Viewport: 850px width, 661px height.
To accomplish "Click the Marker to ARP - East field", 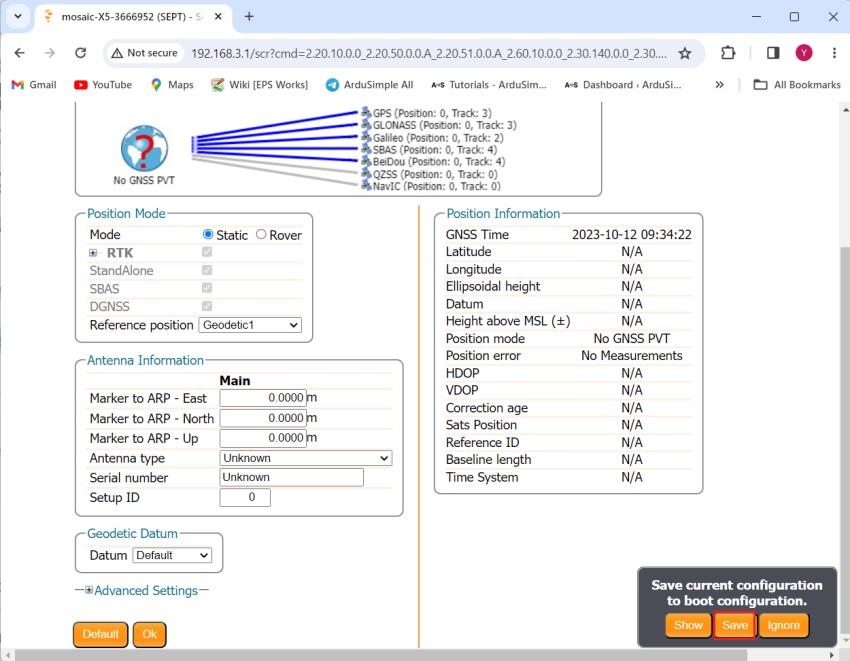I will coord(262,398).
